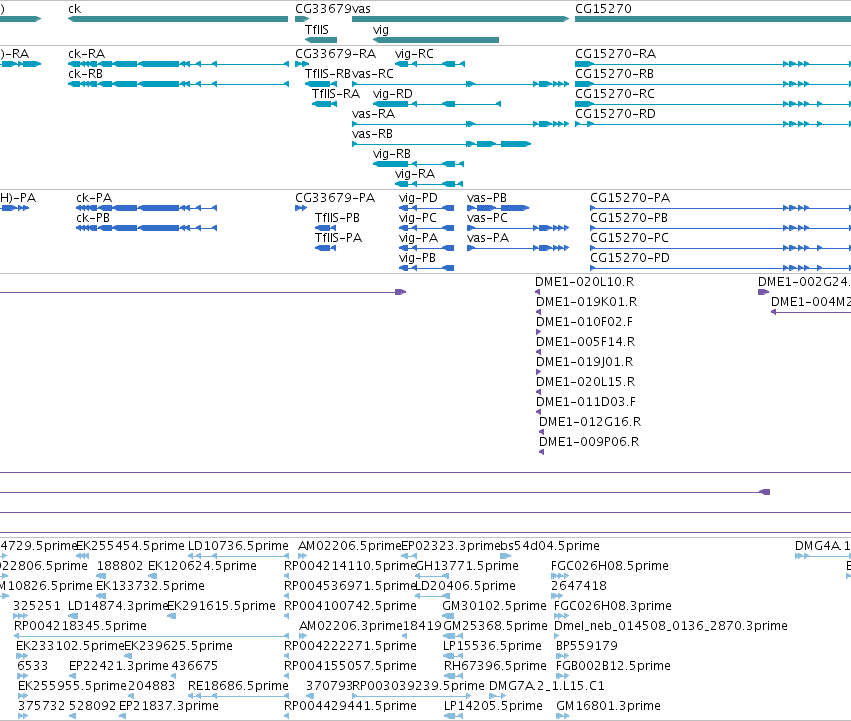Image resolution: width=851 pixels, height=721 pixels.
Task: Select the TfIIS gene label in the top track
Action: point(316,29)
